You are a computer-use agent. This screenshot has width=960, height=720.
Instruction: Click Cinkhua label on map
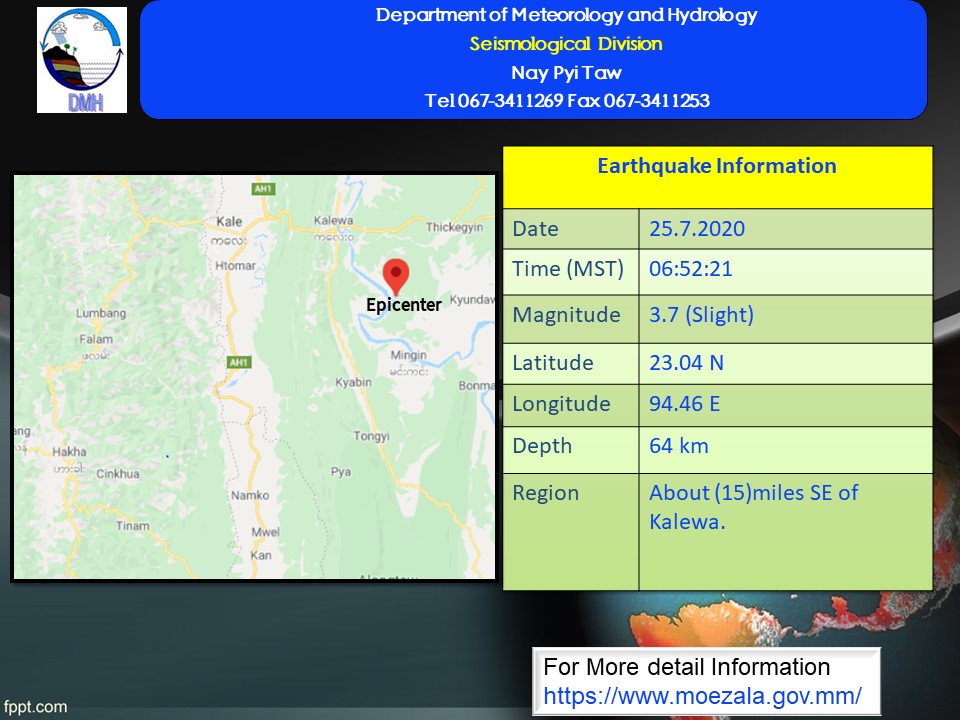point(118,474)
